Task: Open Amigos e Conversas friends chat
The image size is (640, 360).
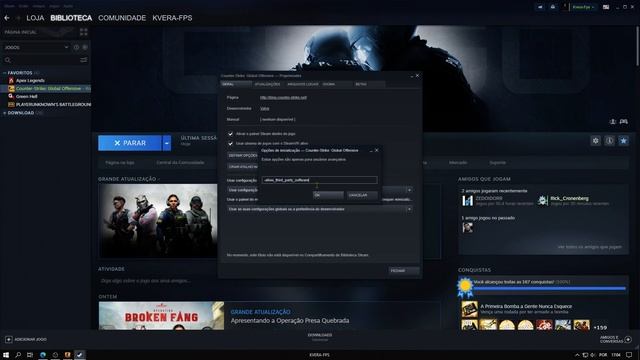Action: click(616, 339)
